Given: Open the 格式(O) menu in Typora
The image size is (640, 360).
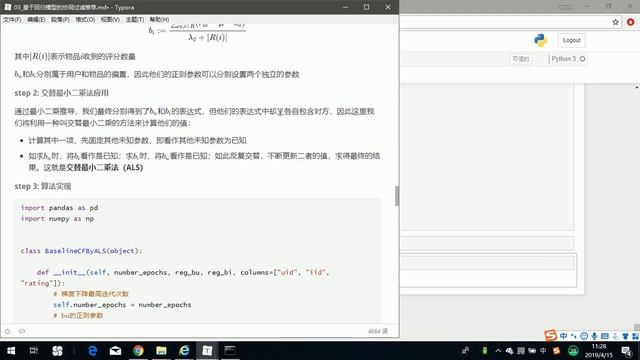Looking at the screenshot, I should tap(85, 20).
